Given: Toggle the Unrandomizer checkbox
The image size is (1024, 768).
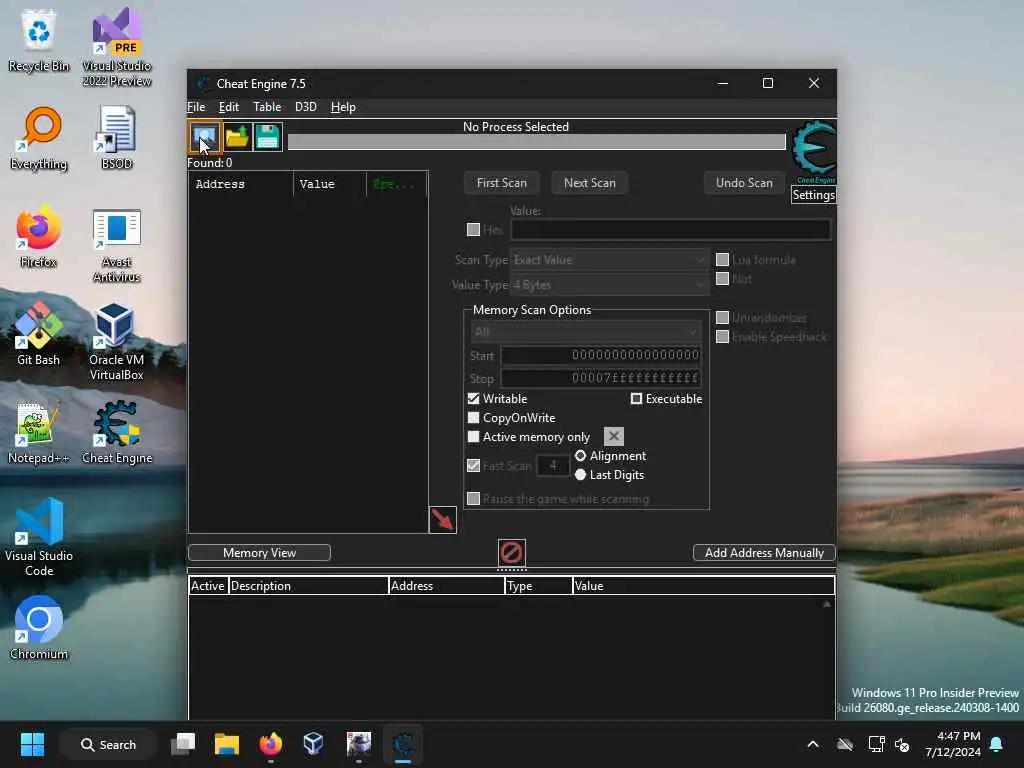Looking at the screenshot, I should [x=722, y=317].
